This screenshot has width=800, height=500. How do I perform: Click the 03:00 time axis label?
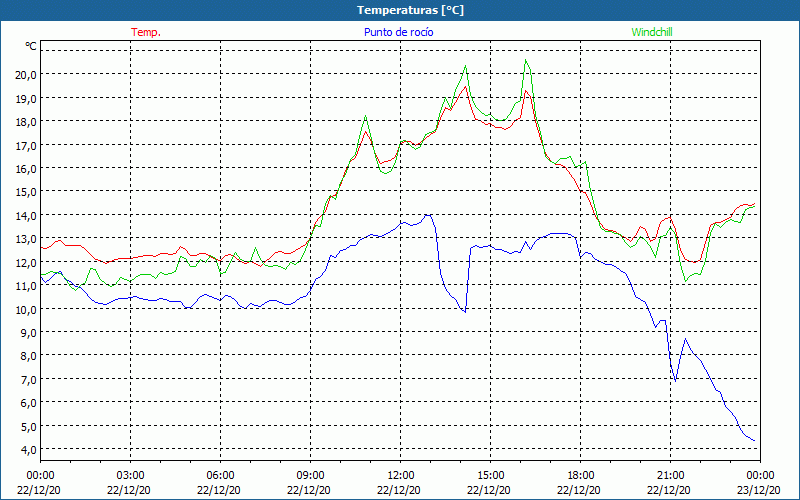tap(130, 476)
